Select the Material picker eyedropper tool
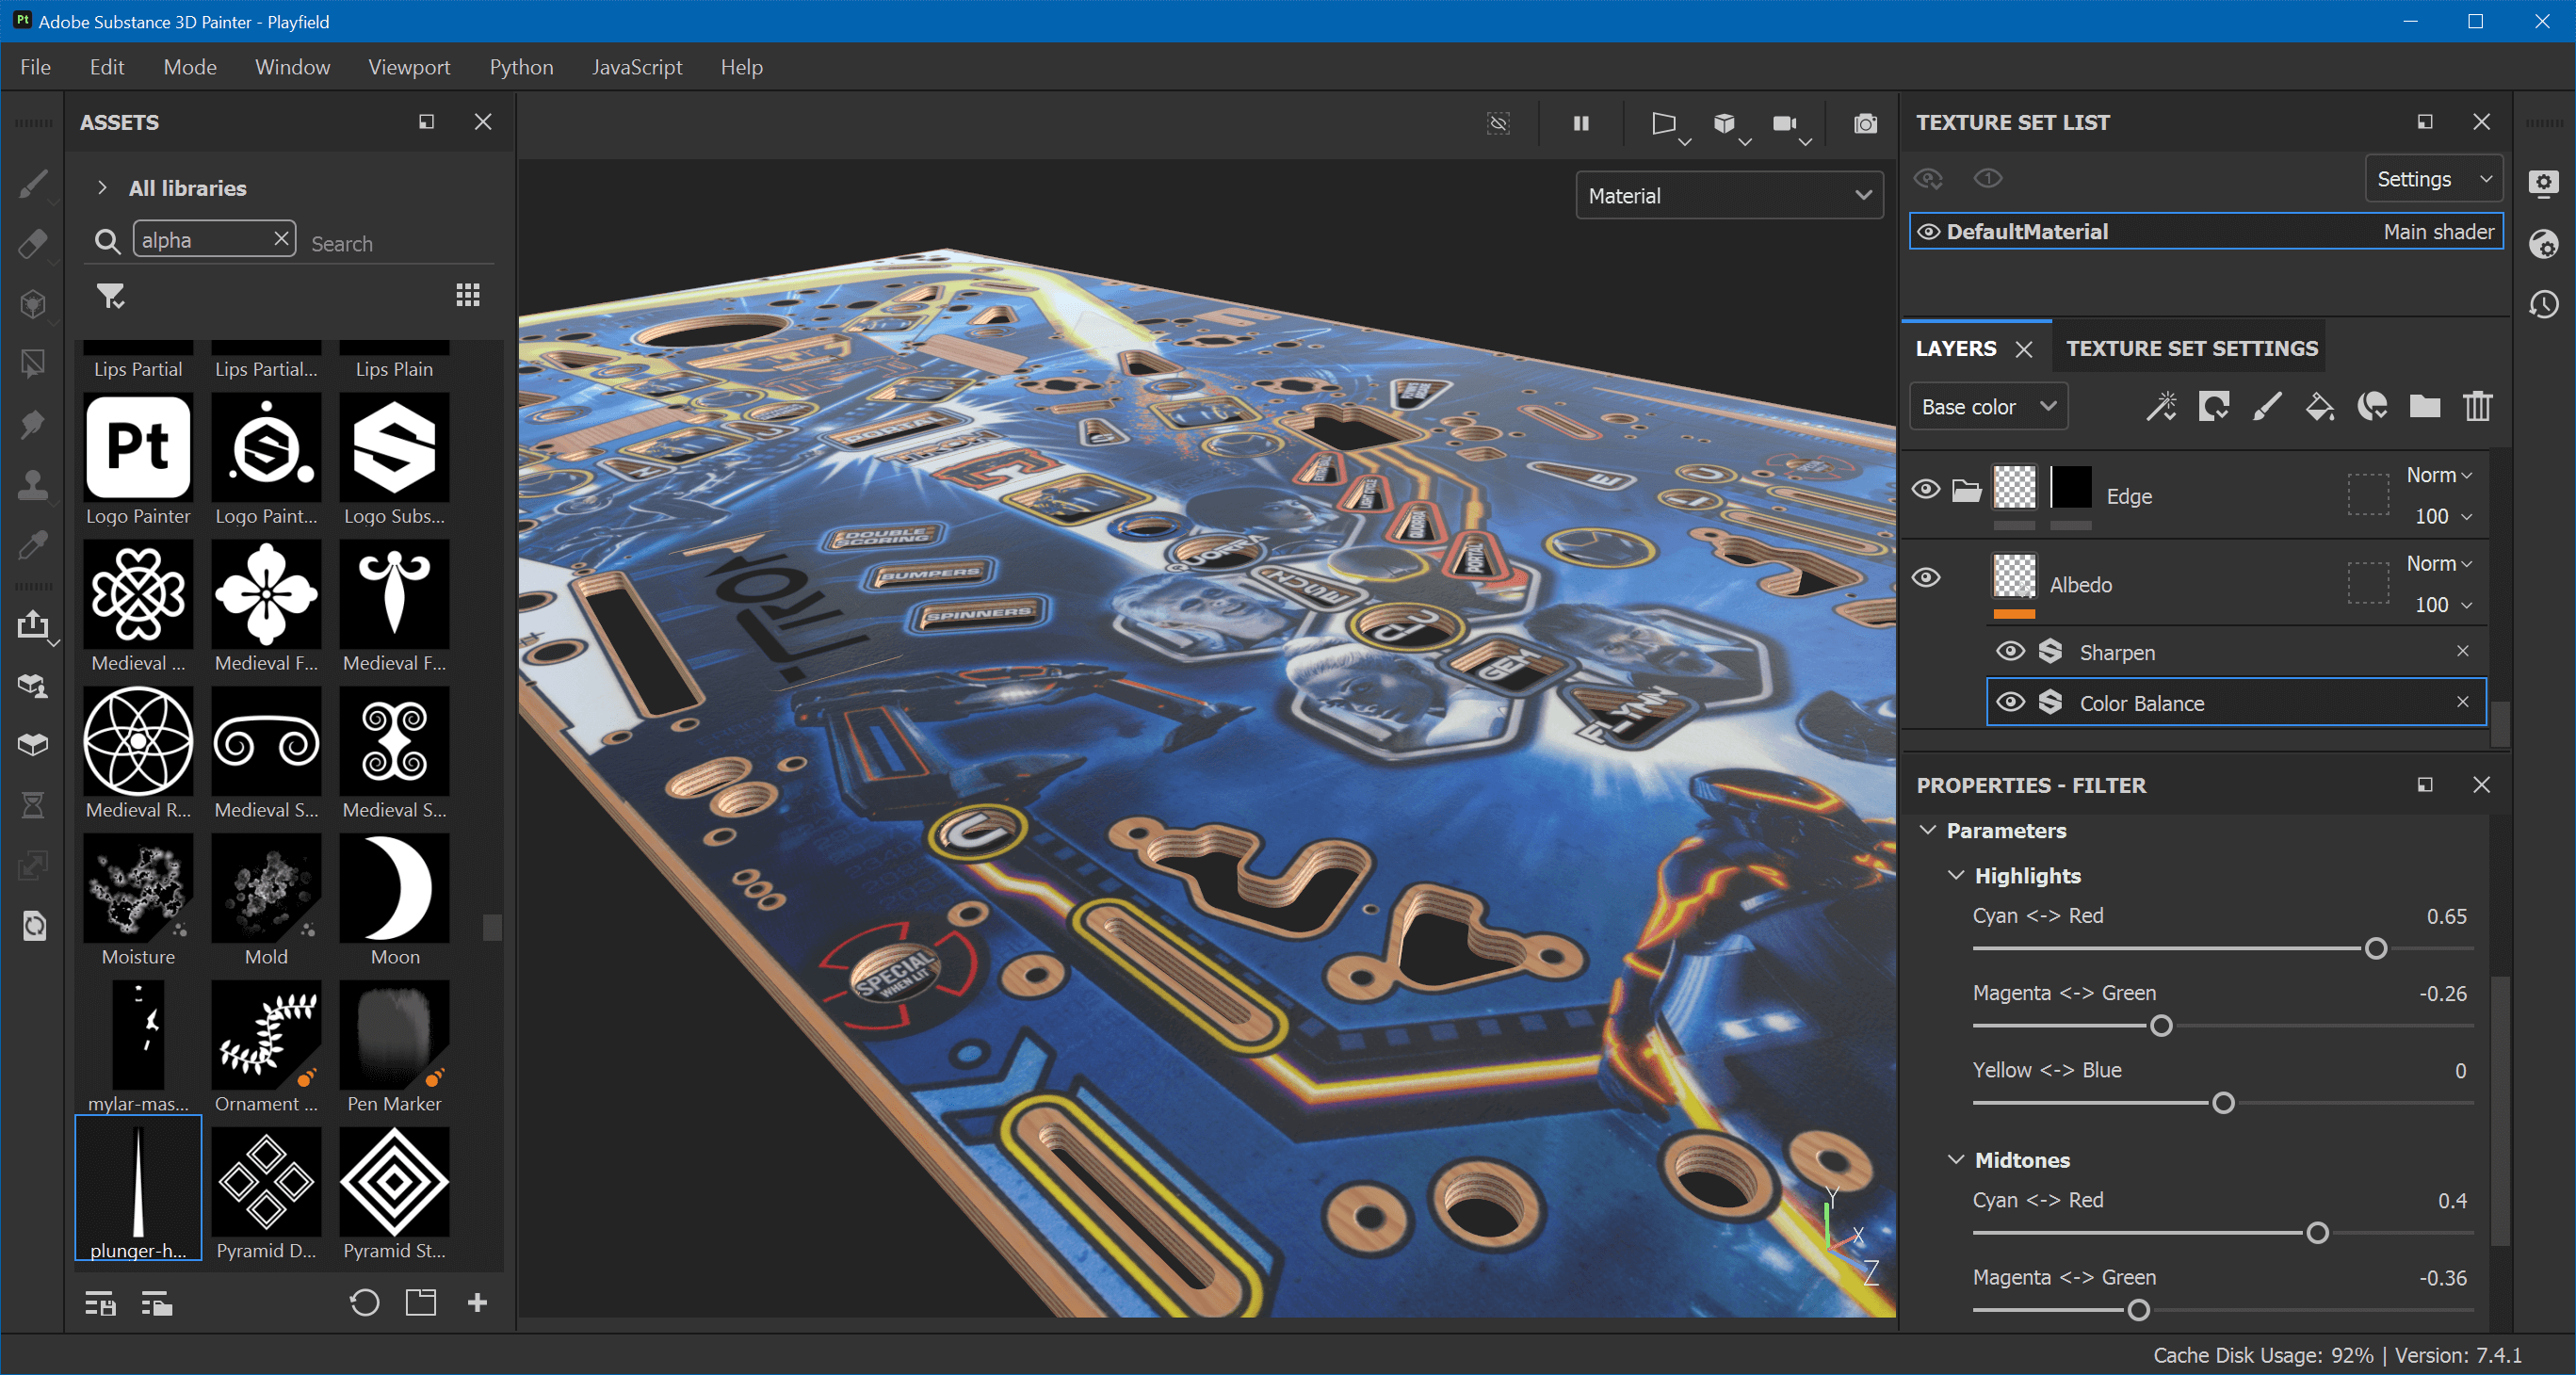Screen dimensions: 2576x1375 [x=32, y=545]
